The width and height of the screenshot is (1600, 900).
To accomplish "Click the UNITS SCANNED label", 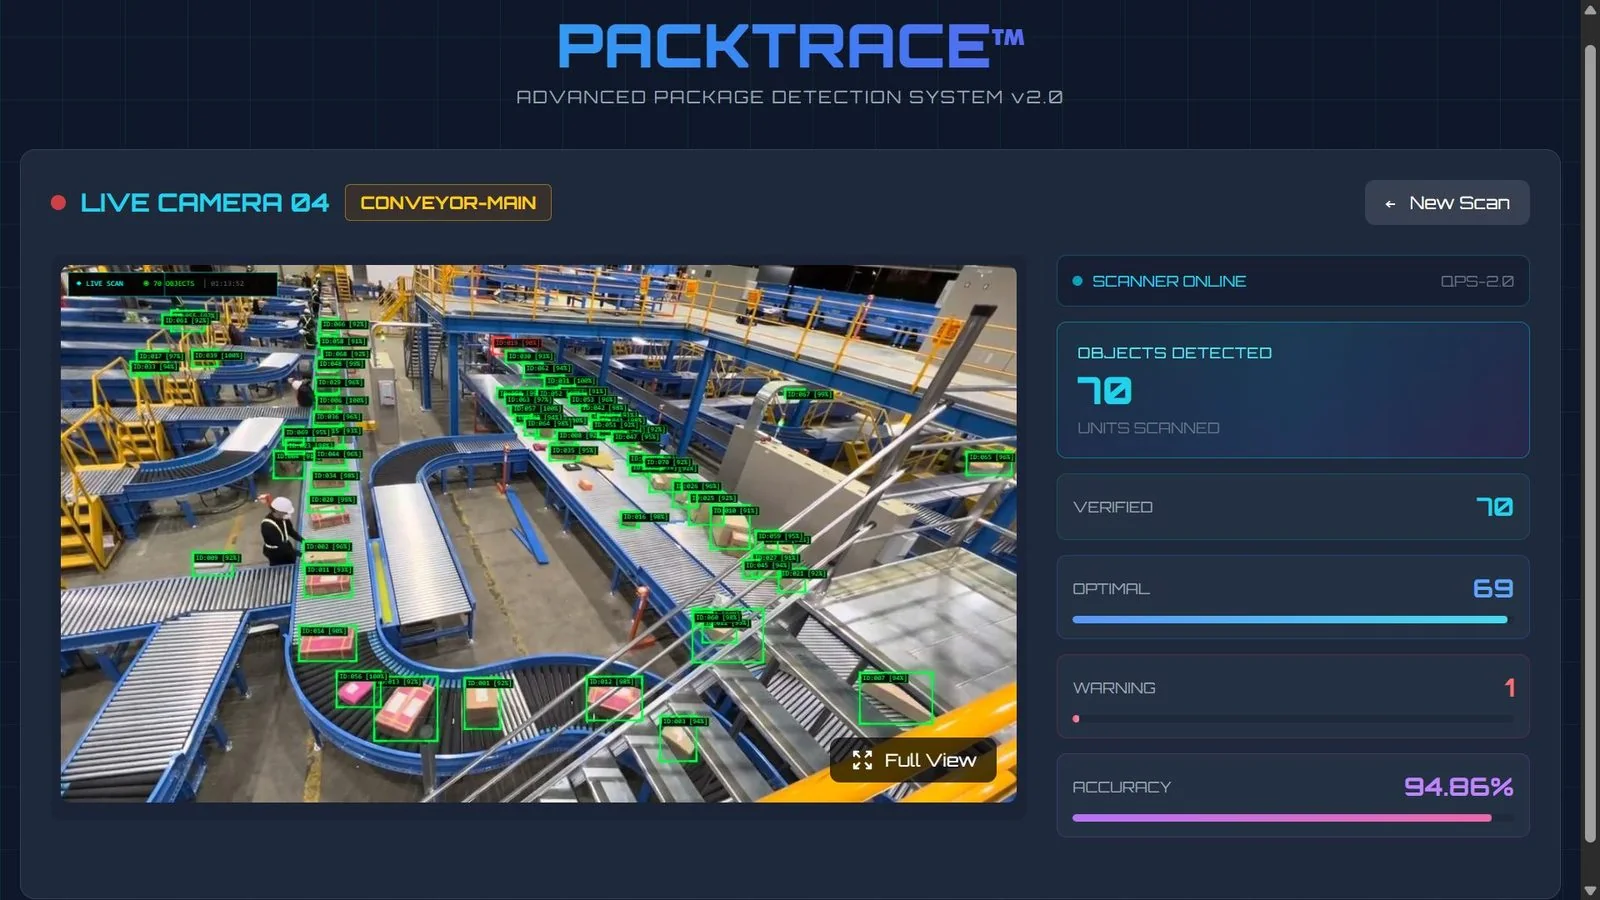I will coord(1148,428).
